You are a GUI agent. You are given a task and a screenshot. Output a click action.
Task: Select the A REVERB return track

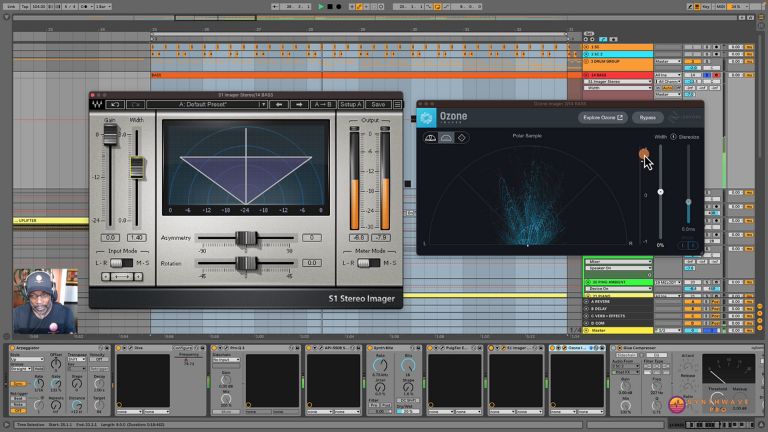618,302
